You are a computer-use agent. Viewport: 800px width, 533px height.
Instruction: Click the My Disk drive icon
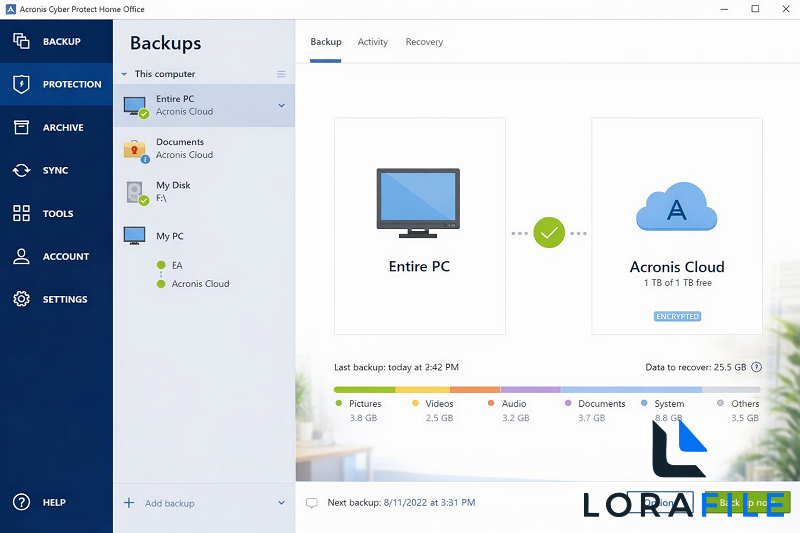137,193
